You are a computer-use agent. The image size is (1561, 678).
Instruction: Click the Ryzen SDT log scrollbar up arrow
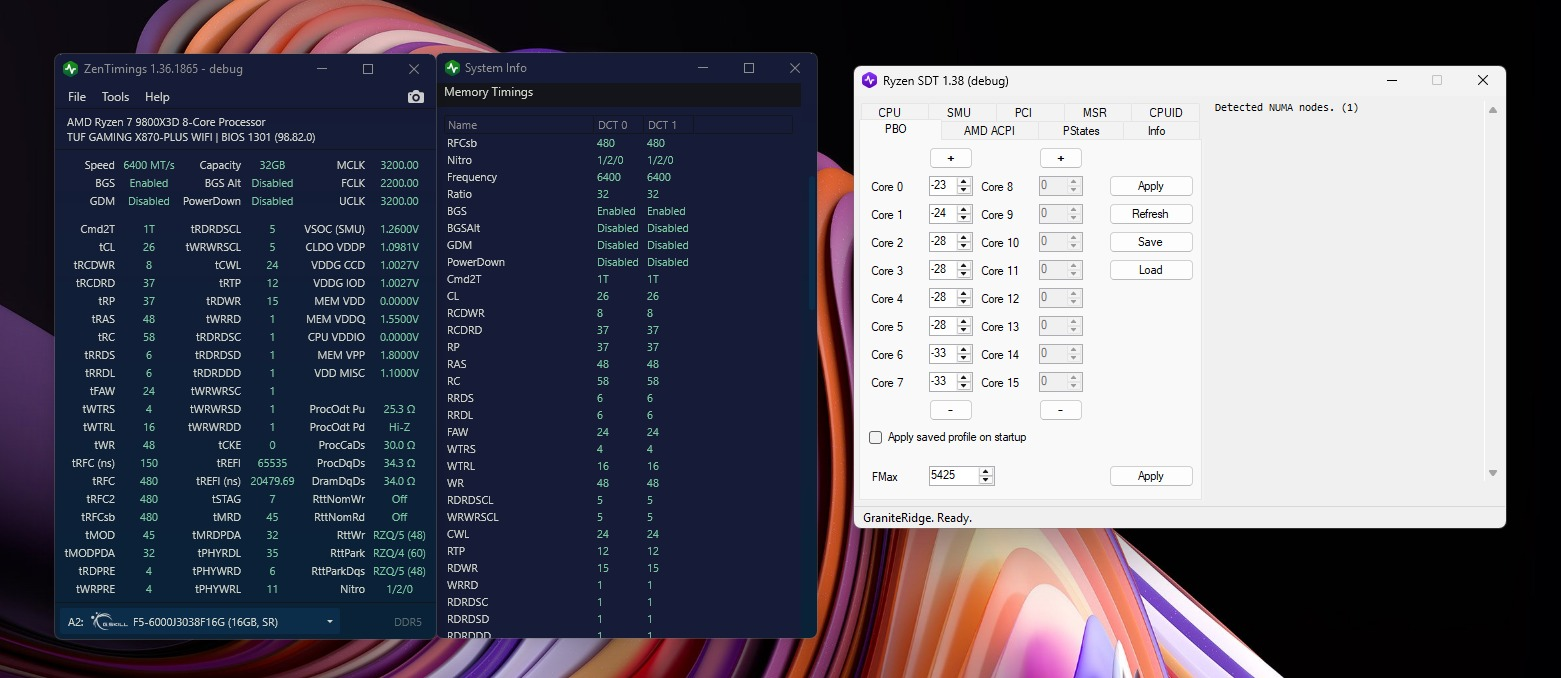pyautogui.click(x=1493, y=111)
